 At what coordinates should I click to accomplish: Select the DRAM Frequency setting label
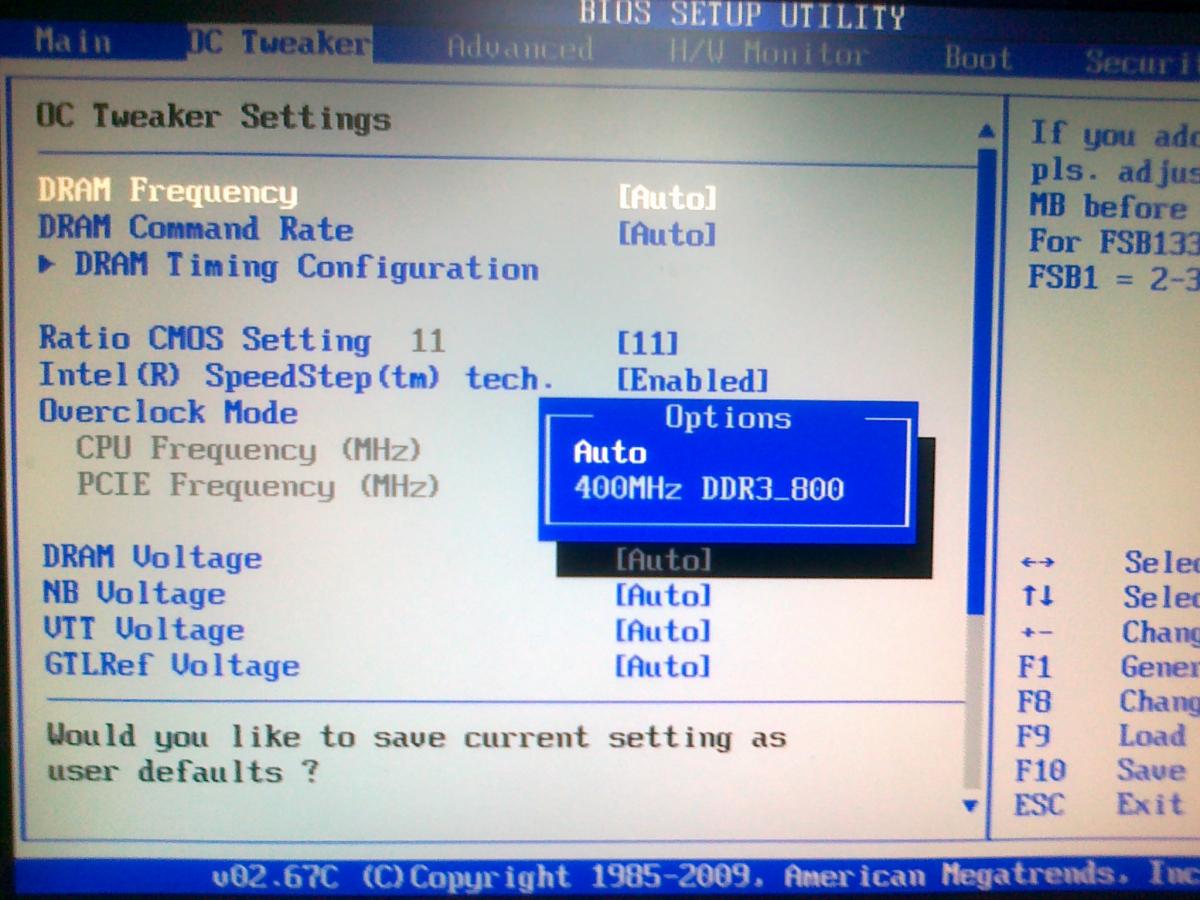pyautogui.click(x=168, y=190)
